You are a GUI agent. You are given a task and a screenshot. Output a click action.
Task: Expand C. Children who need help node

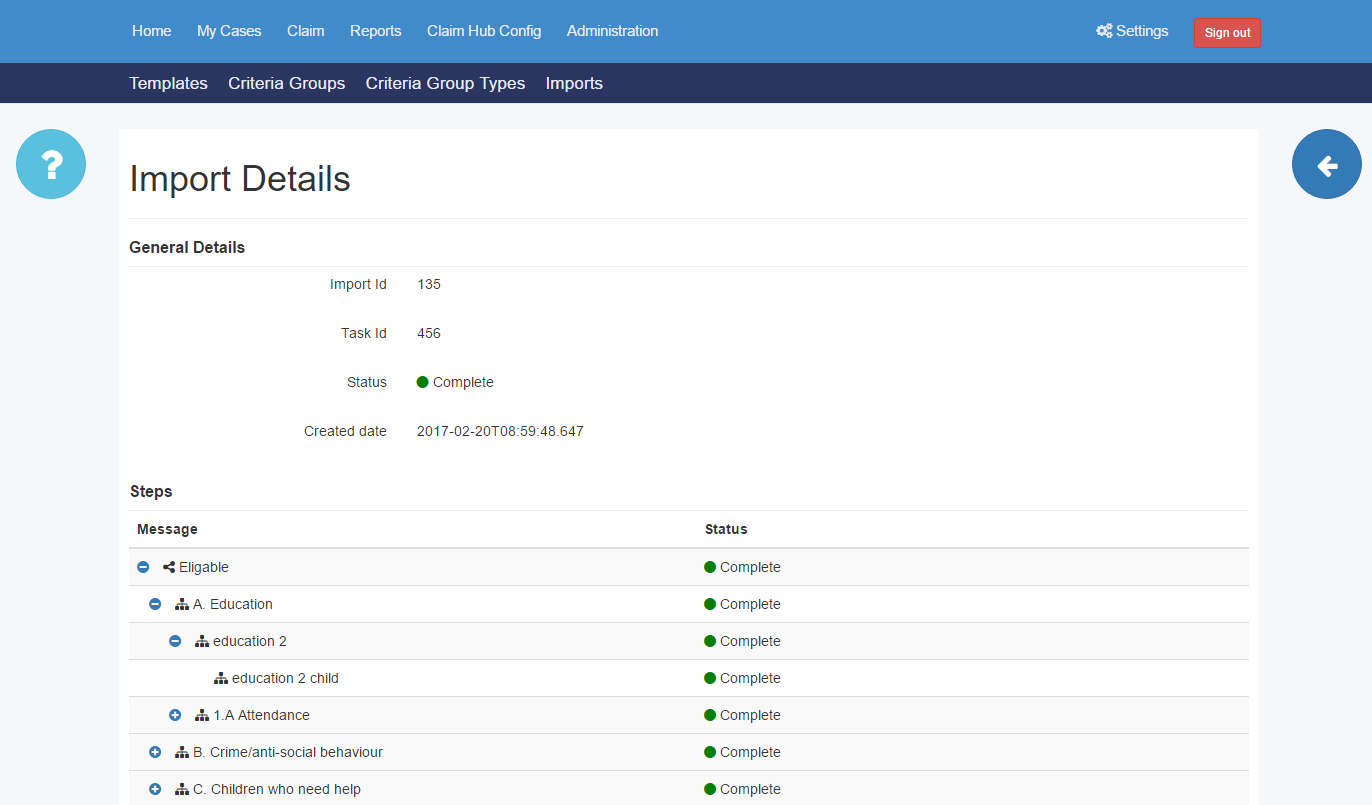click(x=155, y=789)
